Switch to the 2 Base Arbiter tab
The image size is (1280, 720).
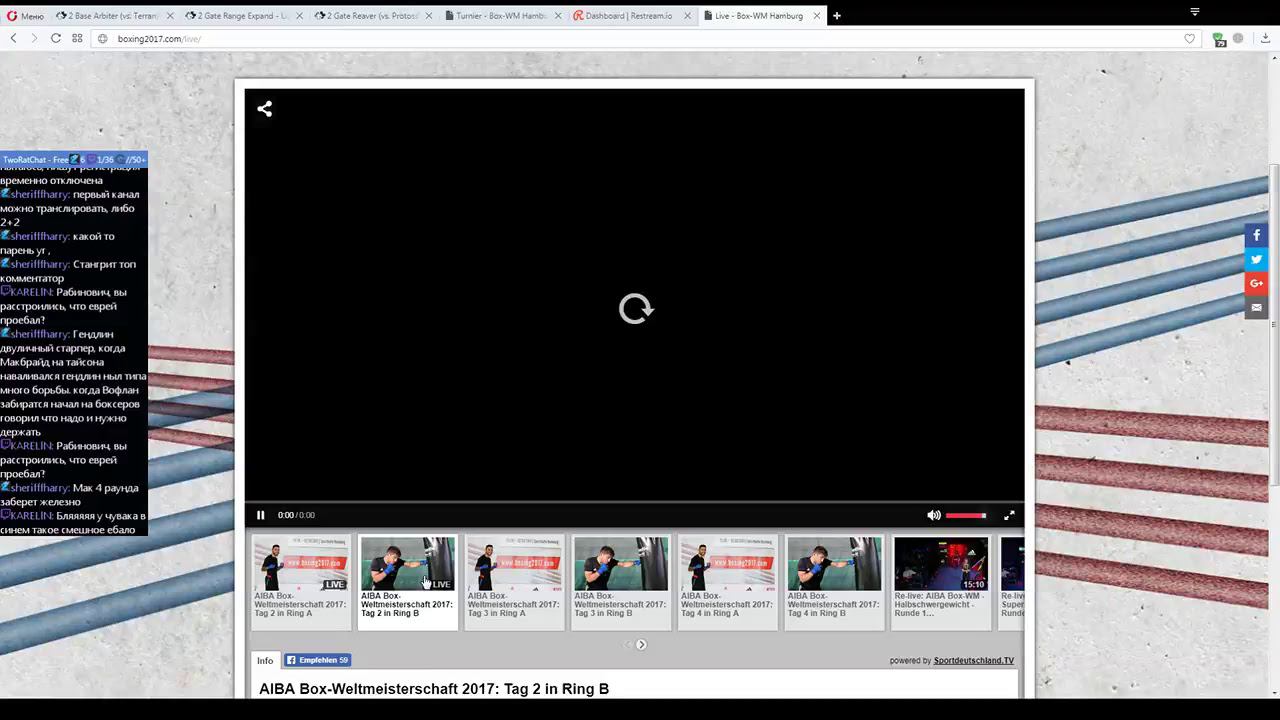point(113,16)
